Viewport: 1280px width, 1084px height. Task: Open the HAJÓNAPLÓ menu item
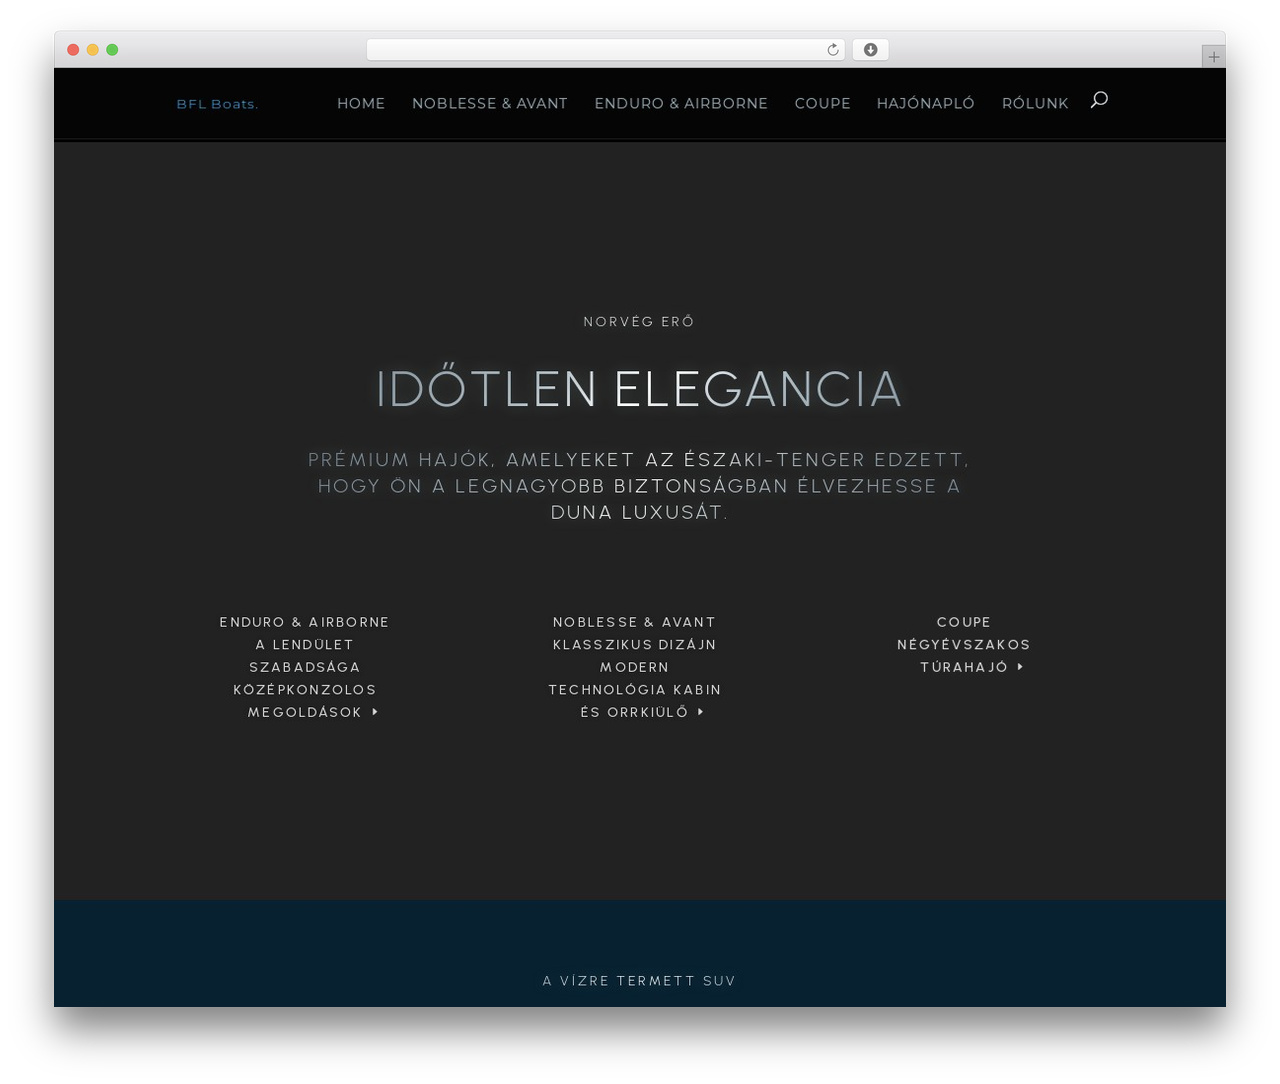point(926,103)
